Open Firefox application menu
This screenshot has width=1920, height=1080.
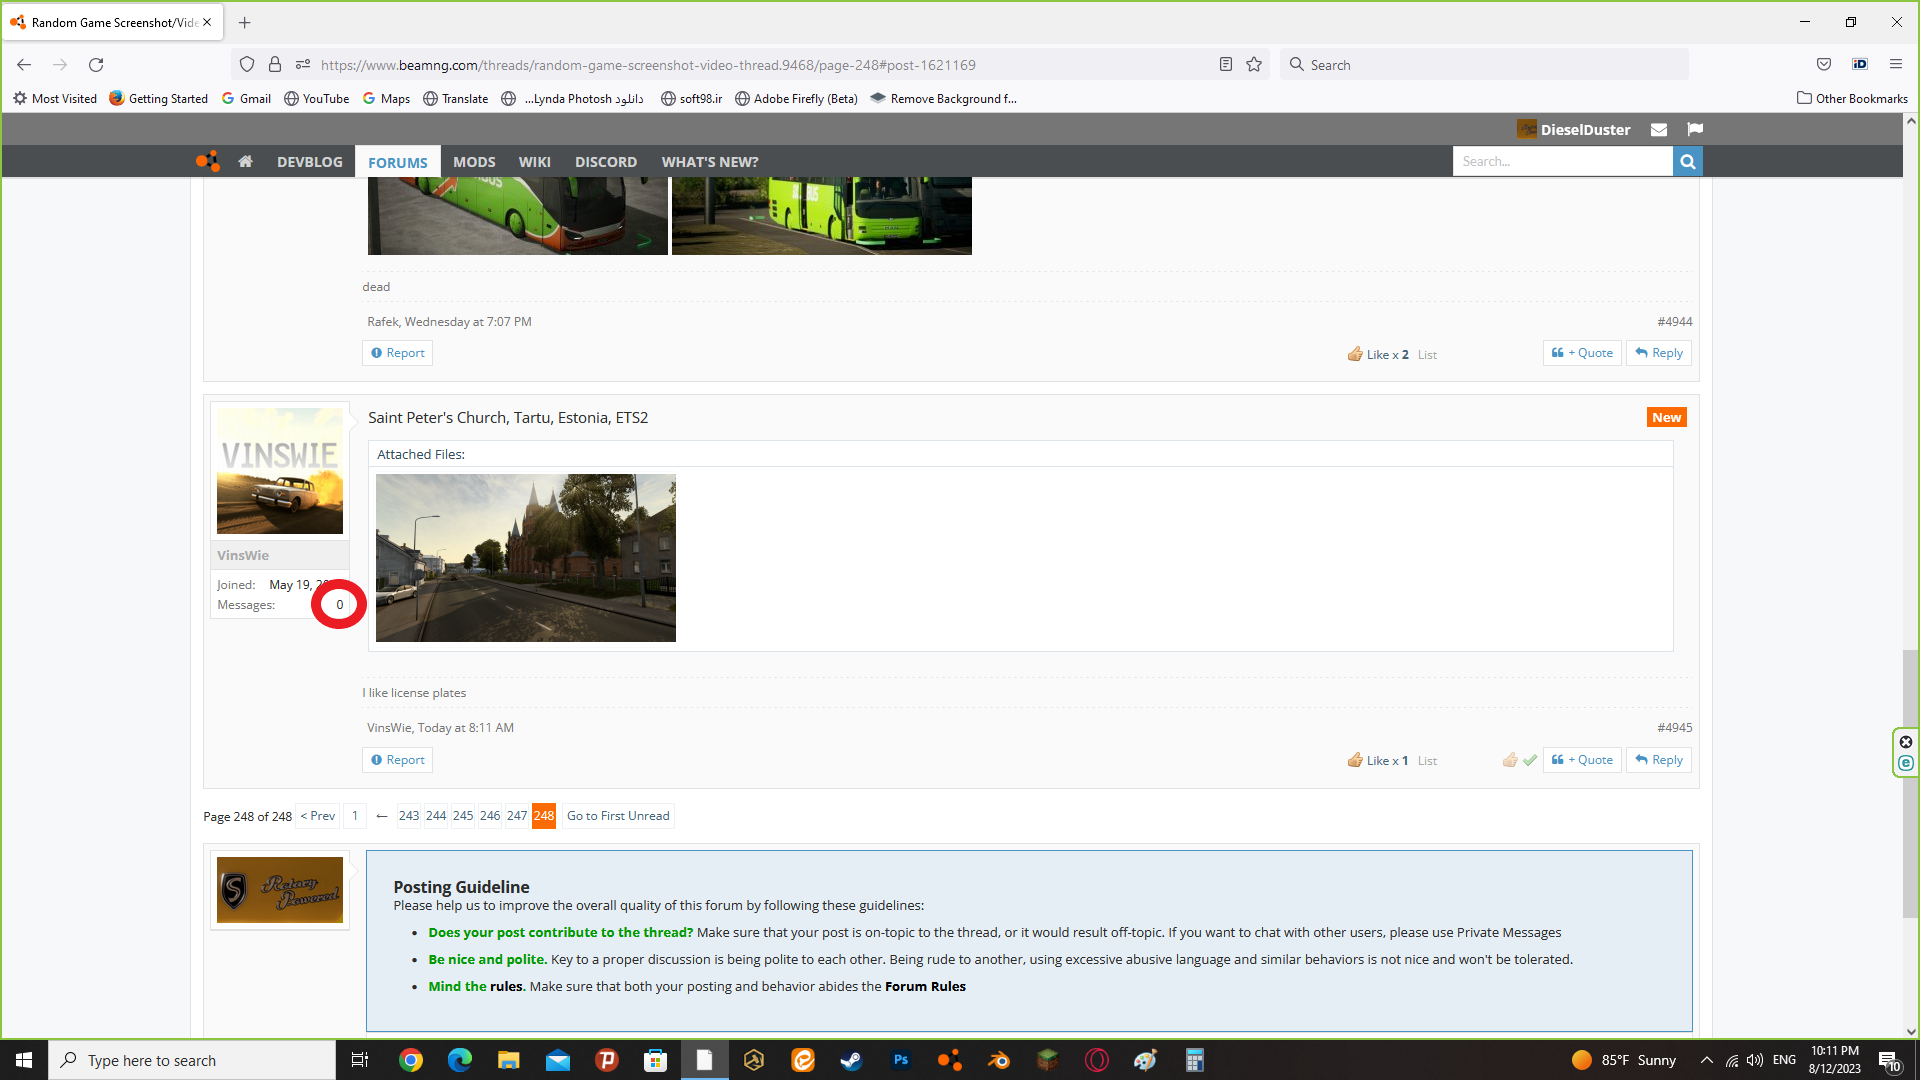click(x=1895, y=65)
